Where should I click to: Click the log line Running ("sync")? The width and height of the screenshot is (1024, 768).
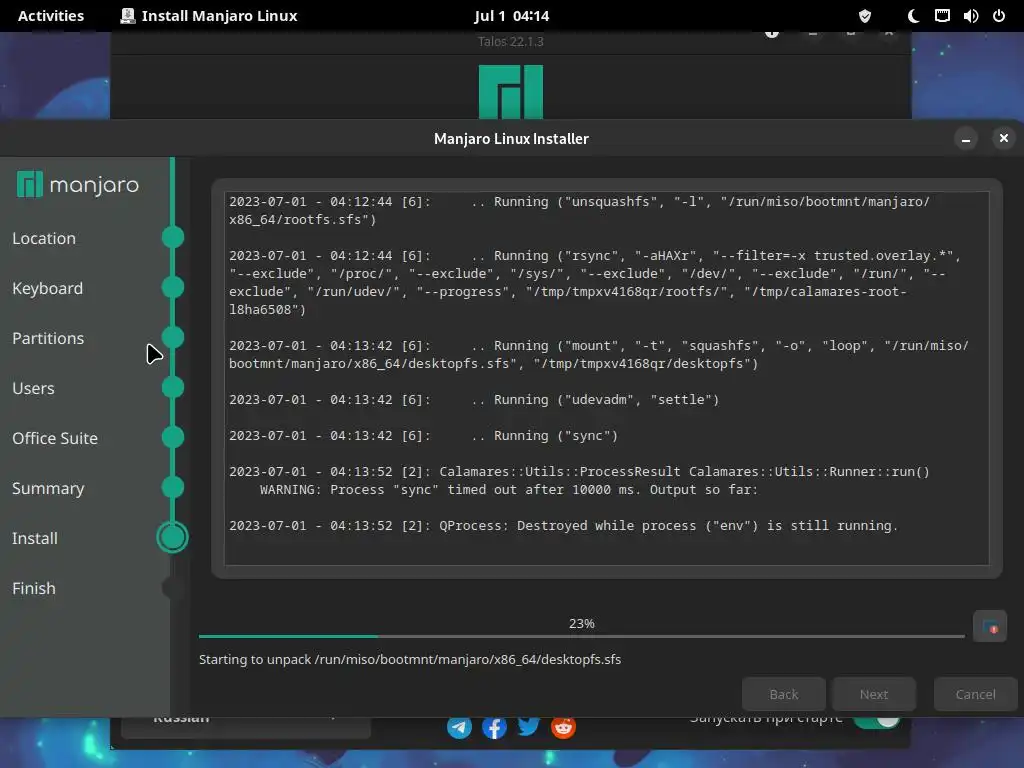coord(423,436)
